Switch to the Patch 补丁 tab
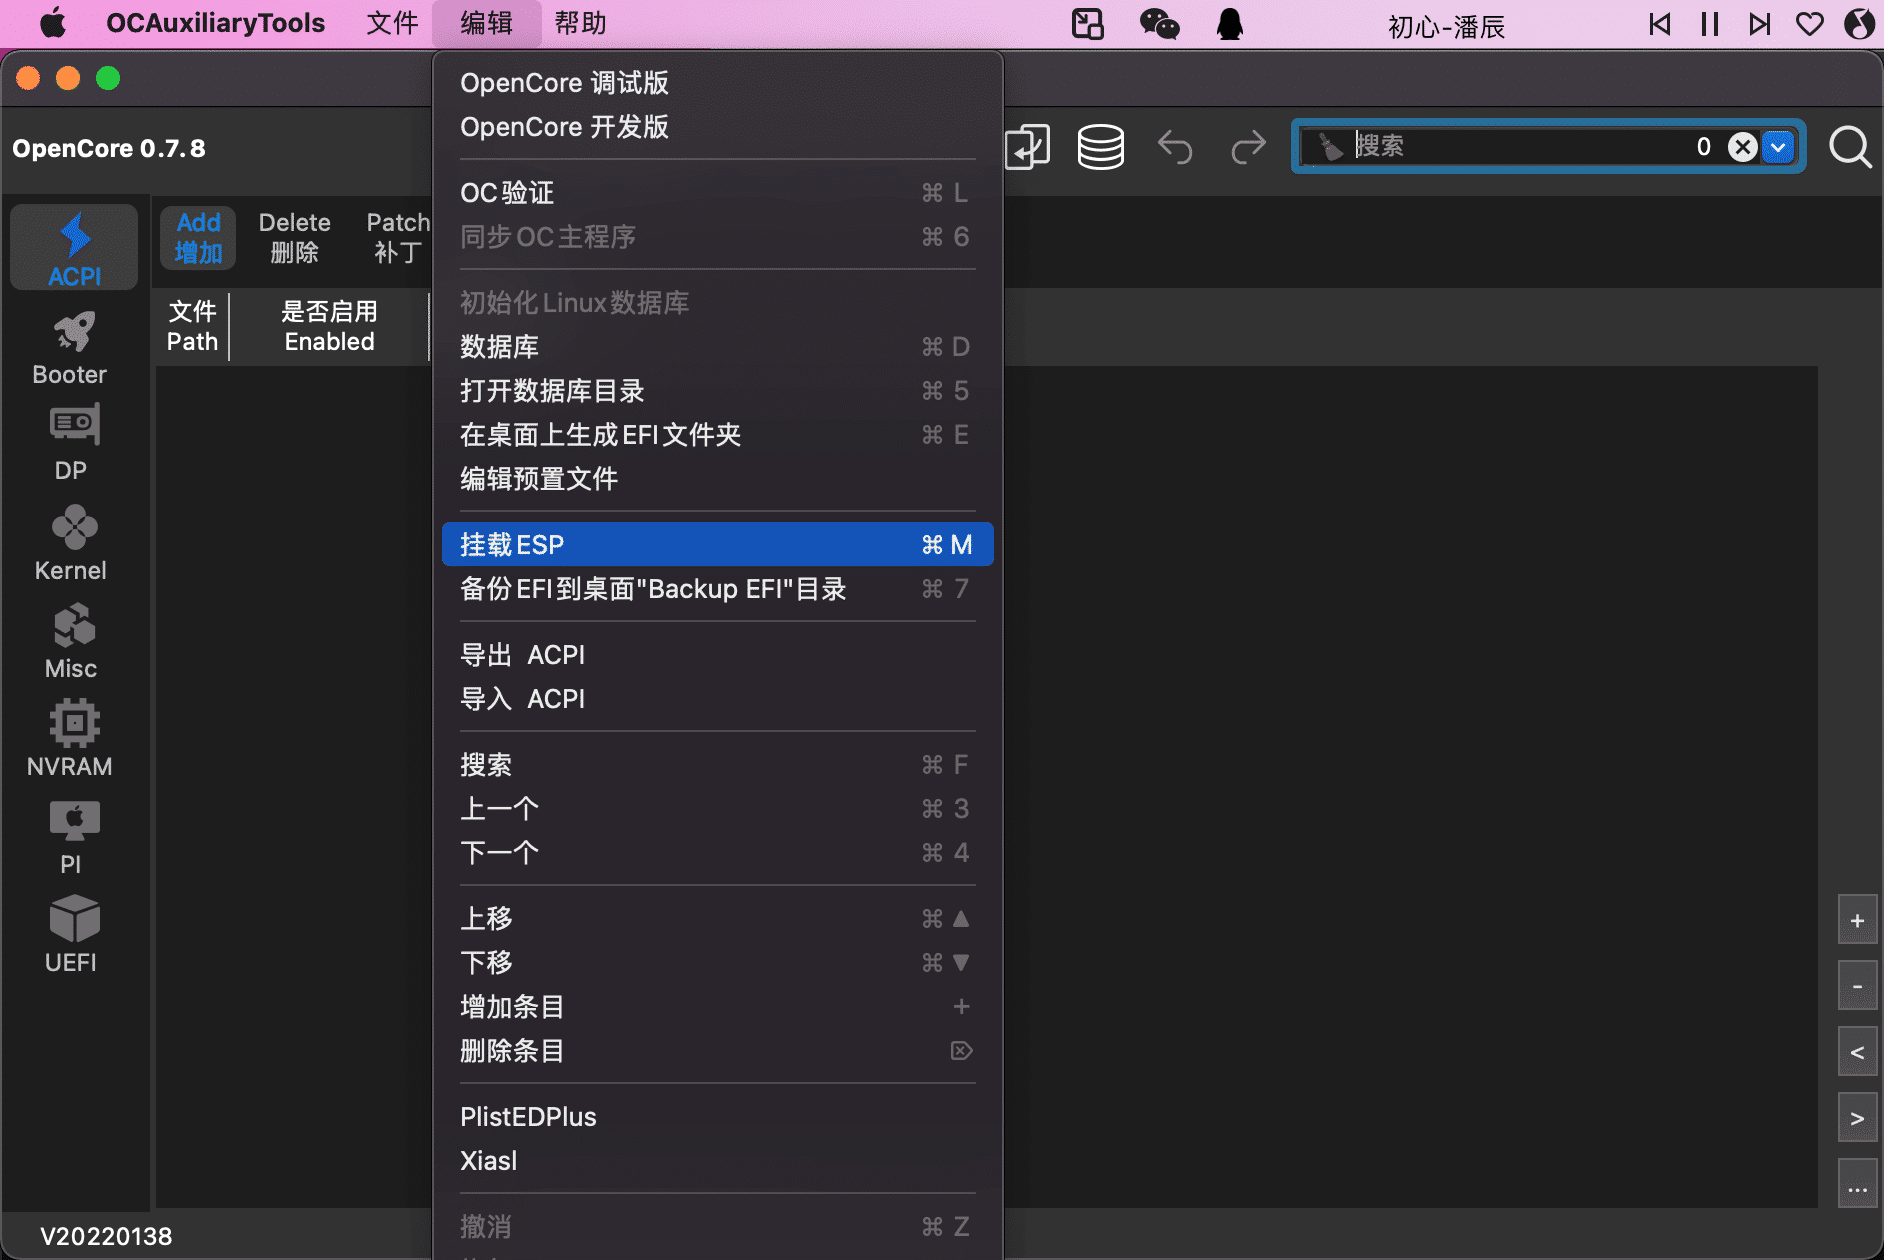This screenshot has height=1260, width=1884. click(397, 238)
